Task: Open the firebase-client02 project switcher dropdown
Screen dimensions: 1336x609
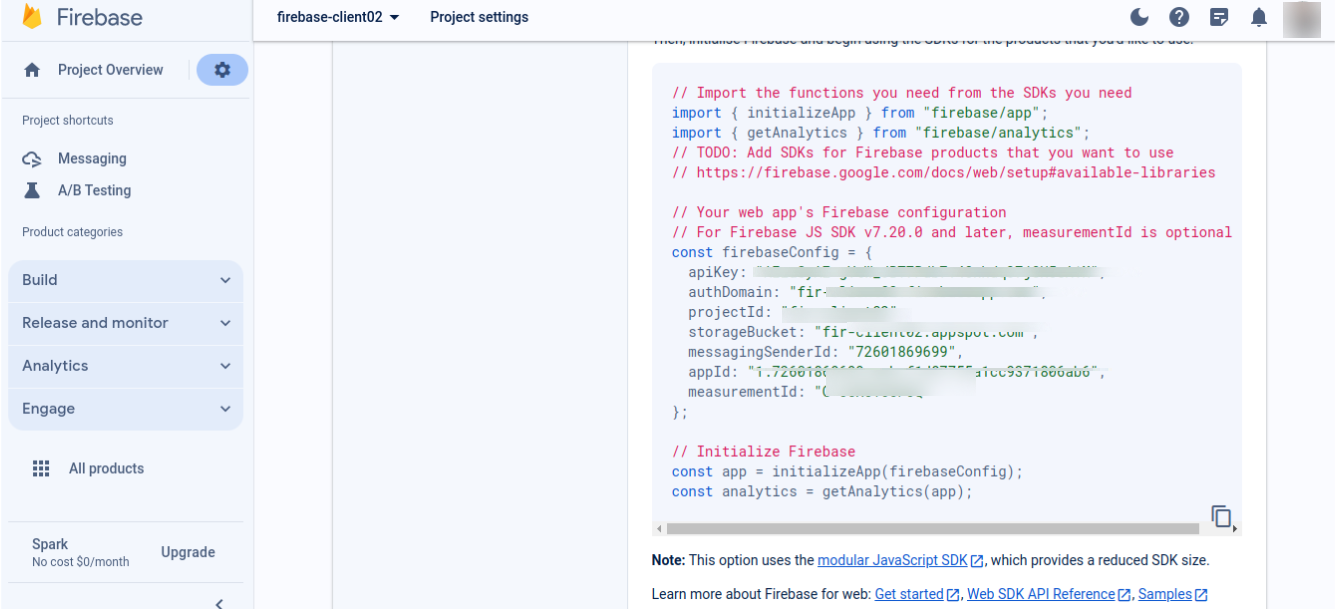Action: click(x=336, y=17)
